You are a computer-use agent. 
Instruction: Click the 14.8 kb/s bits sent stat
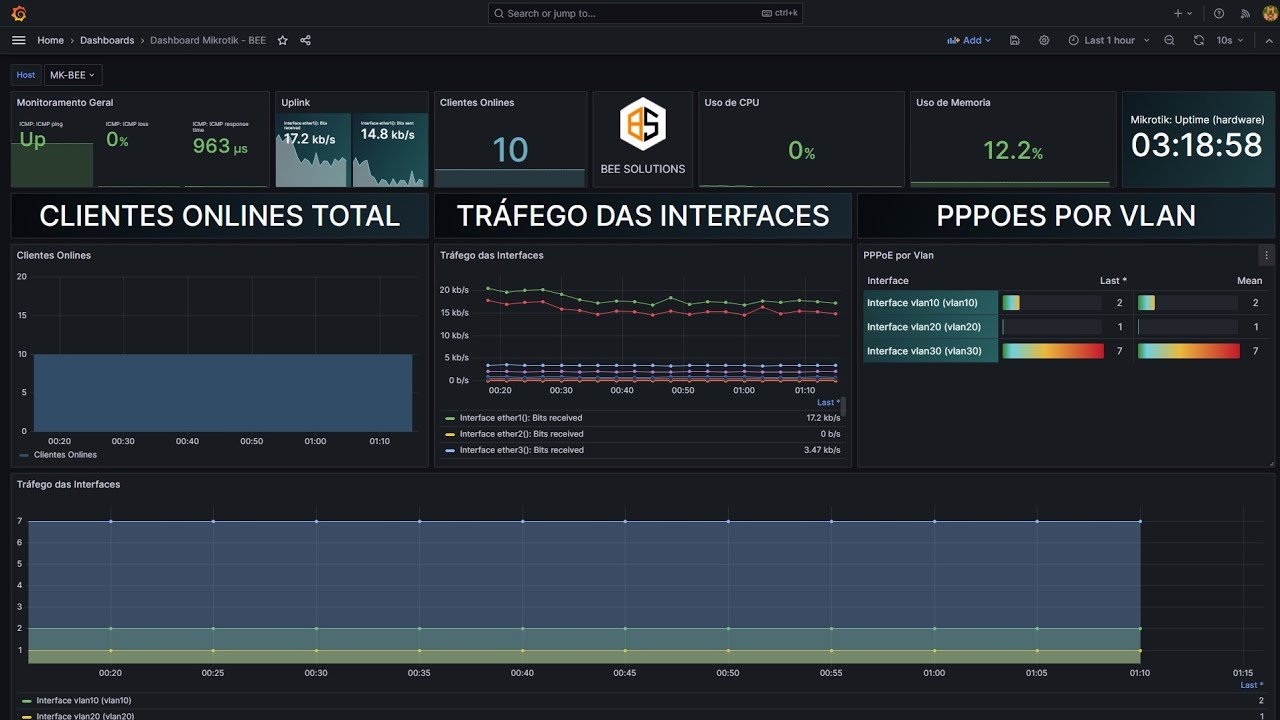click(x=388, y=134)
